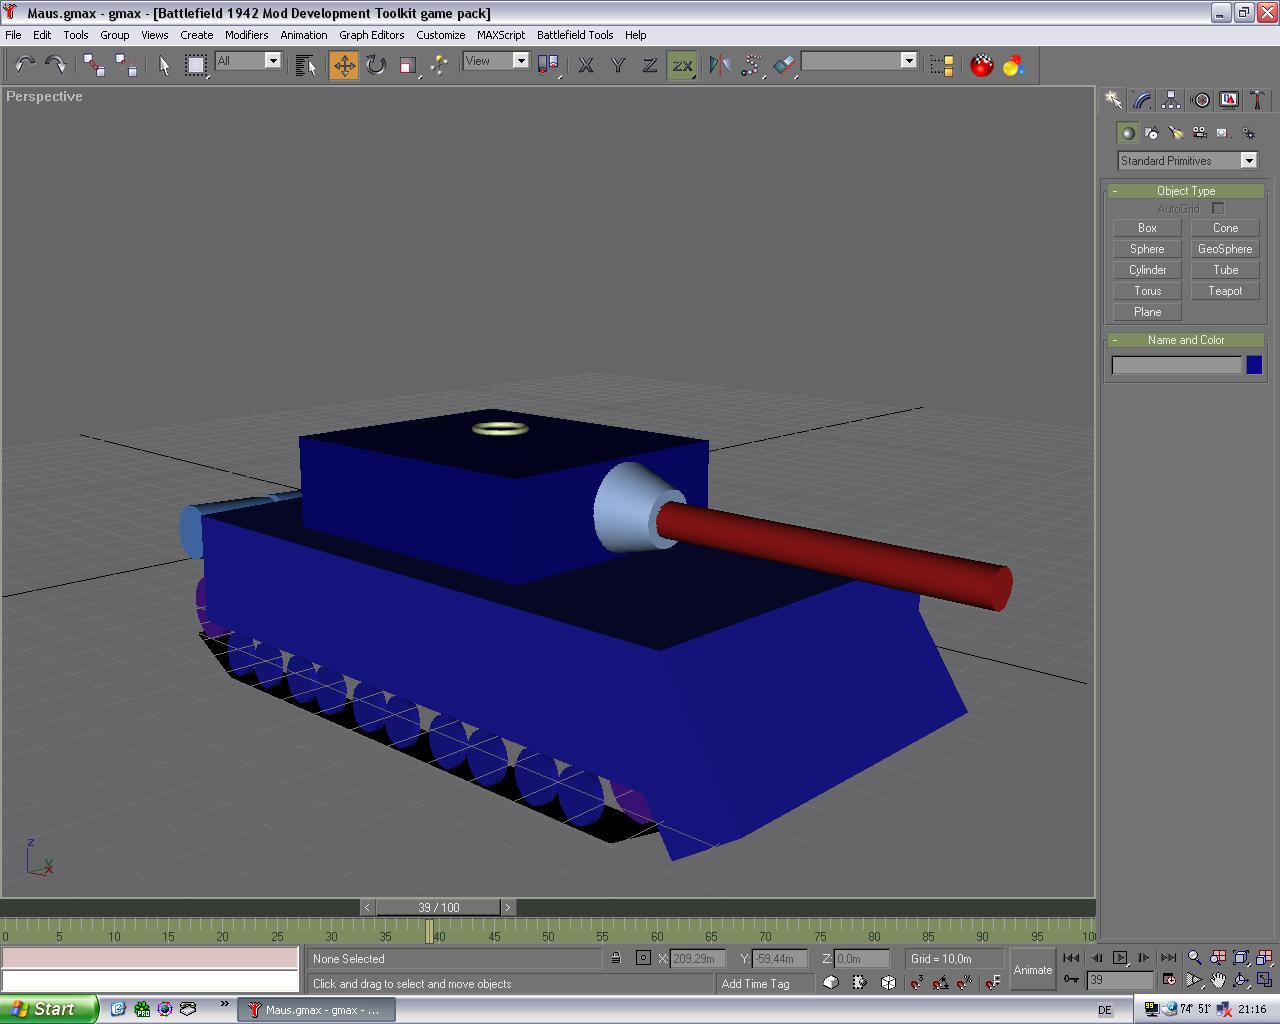Select the Rotate tool in toolbar
The height and width of the screenshot is (1024, 1280).
point(376,66)
